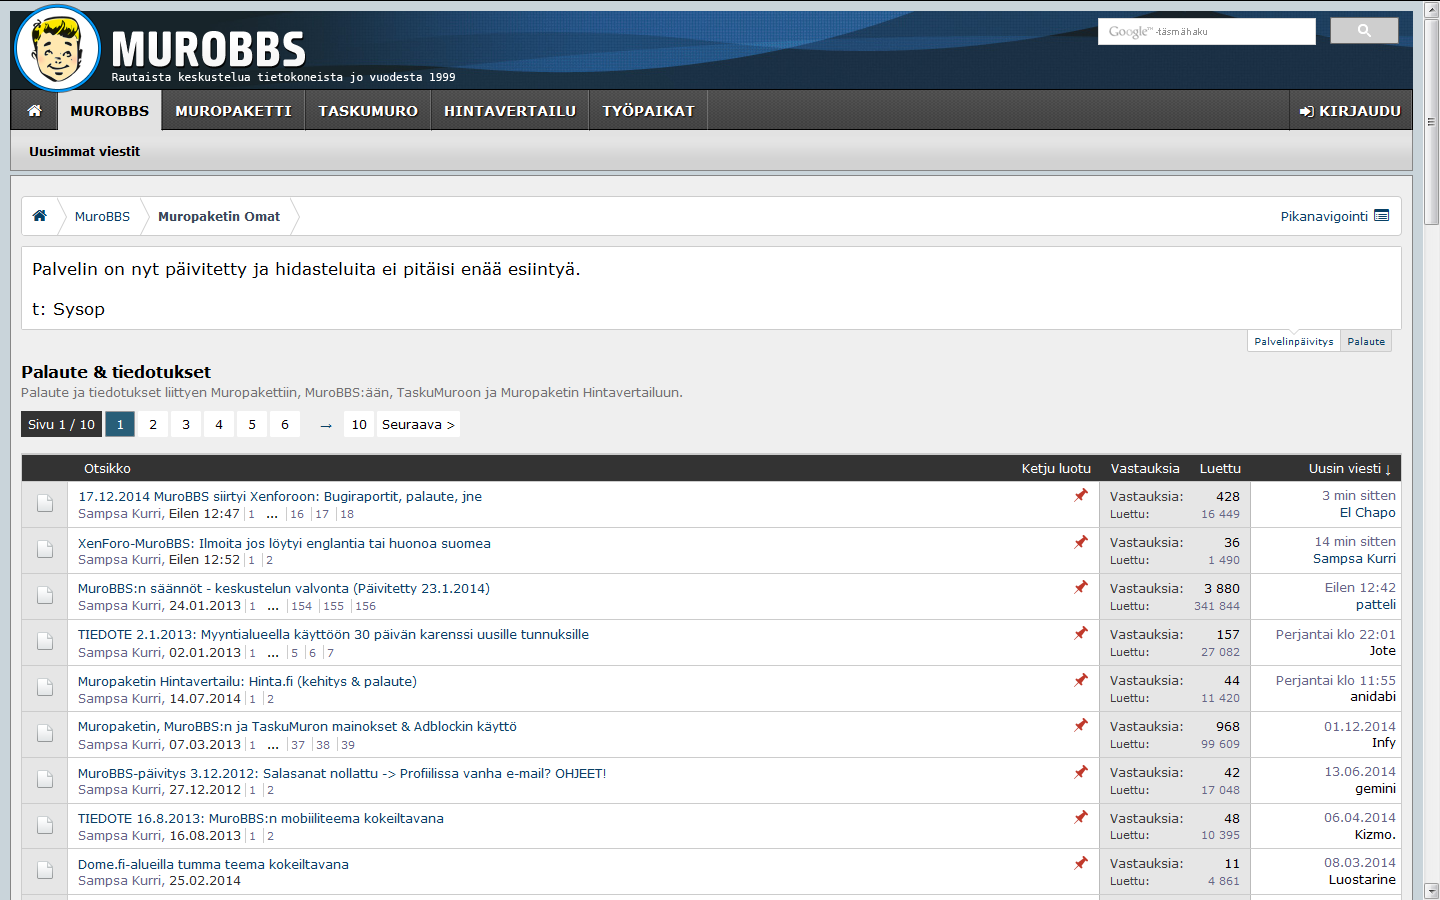Jump to the last page 10
1440x900 pixels.
click(x=359, y=424)
